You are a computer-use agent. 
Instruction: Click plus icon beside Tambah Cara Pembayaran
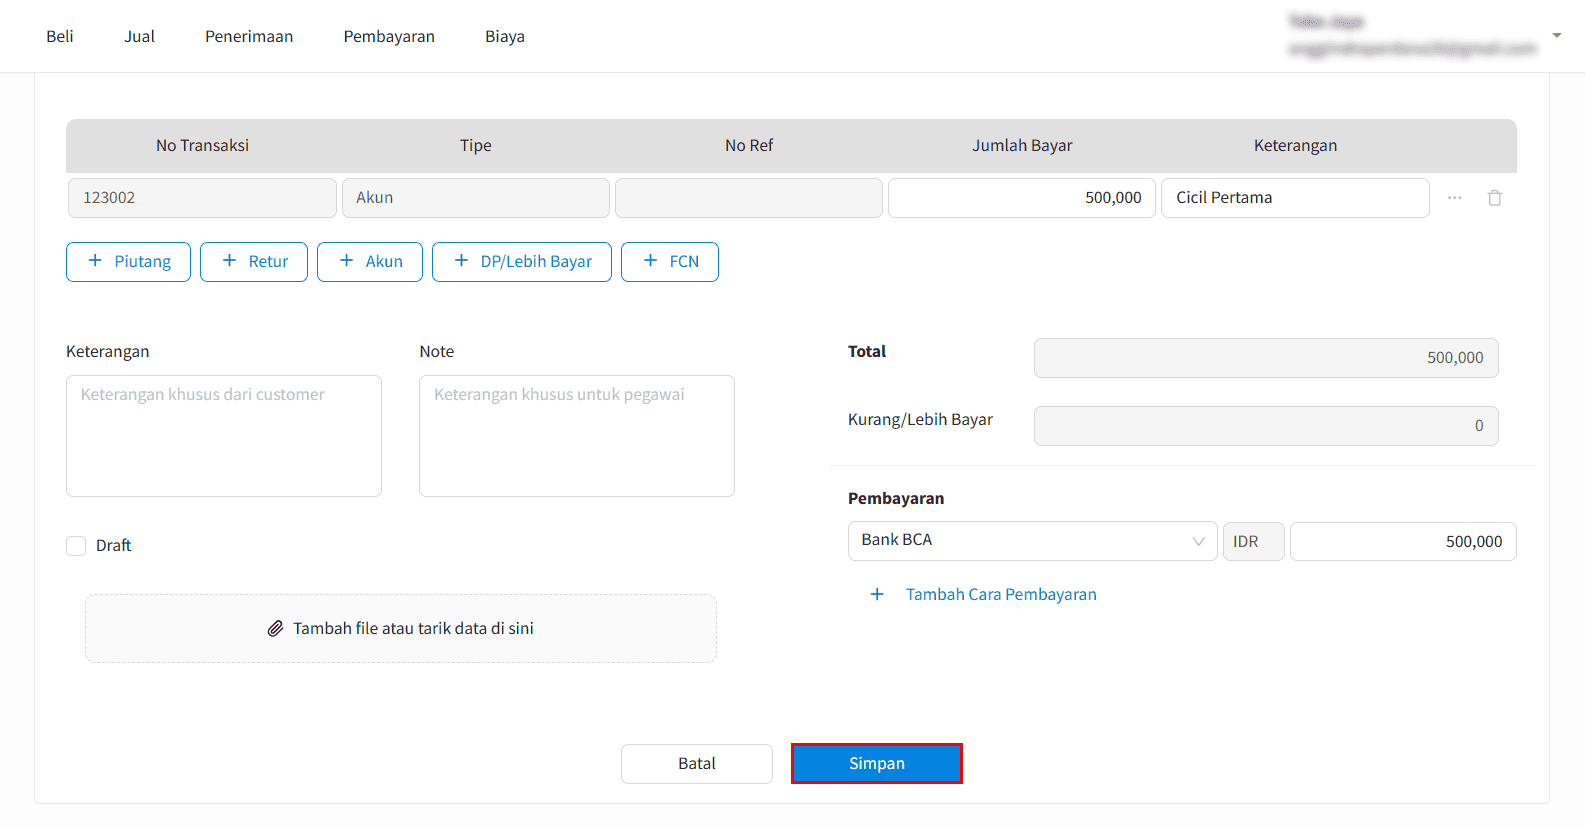877,594
